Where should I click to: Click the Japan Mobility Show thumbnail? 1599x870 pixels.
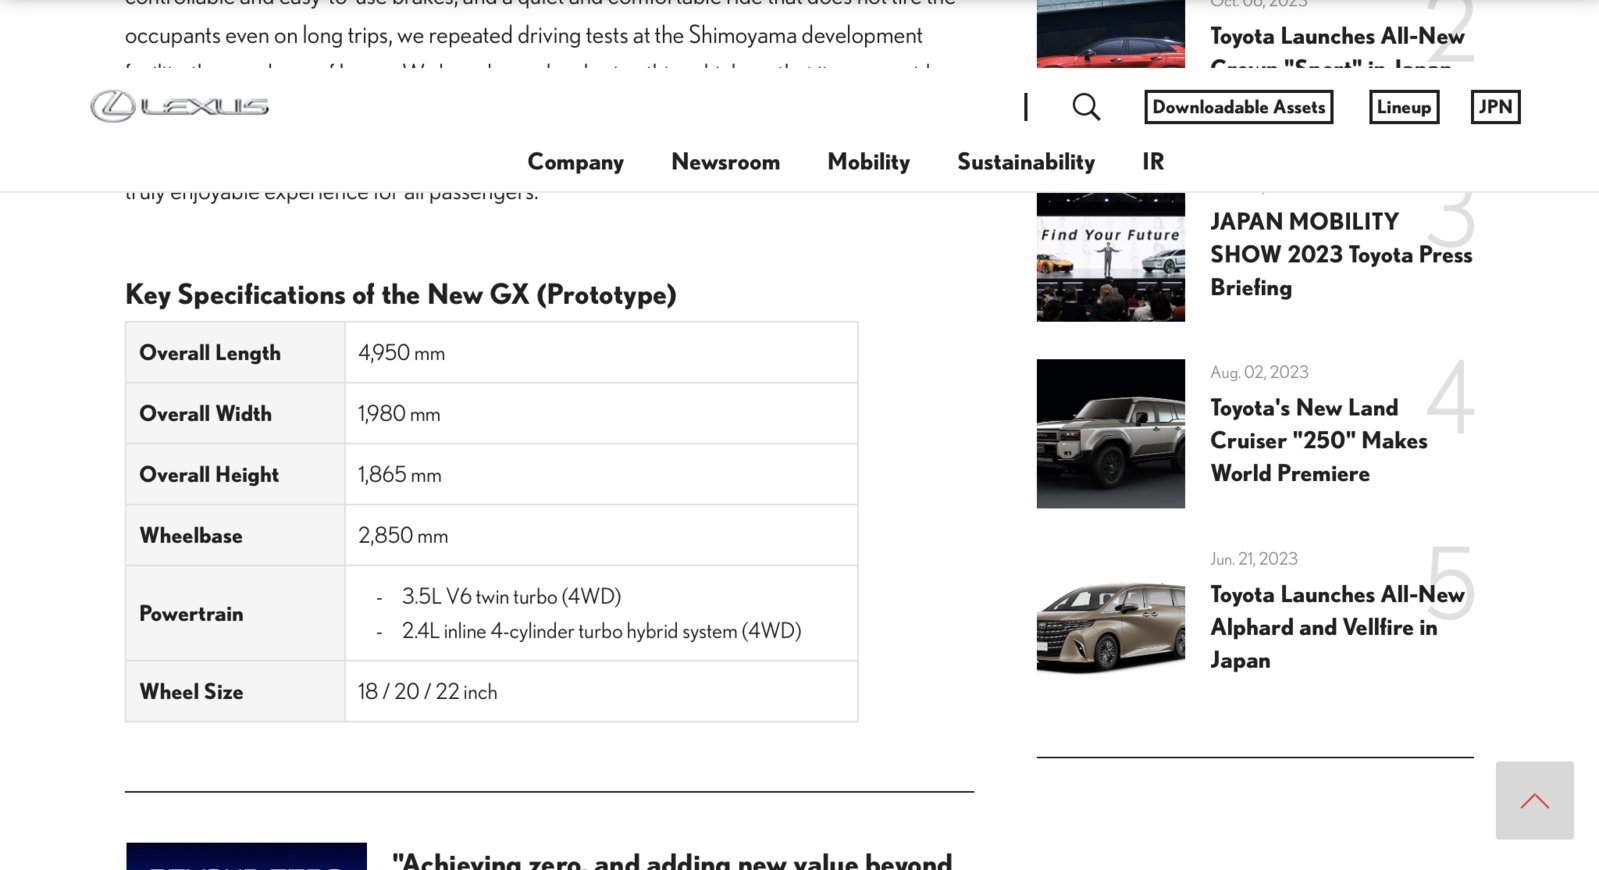(x=1110, y=257)
